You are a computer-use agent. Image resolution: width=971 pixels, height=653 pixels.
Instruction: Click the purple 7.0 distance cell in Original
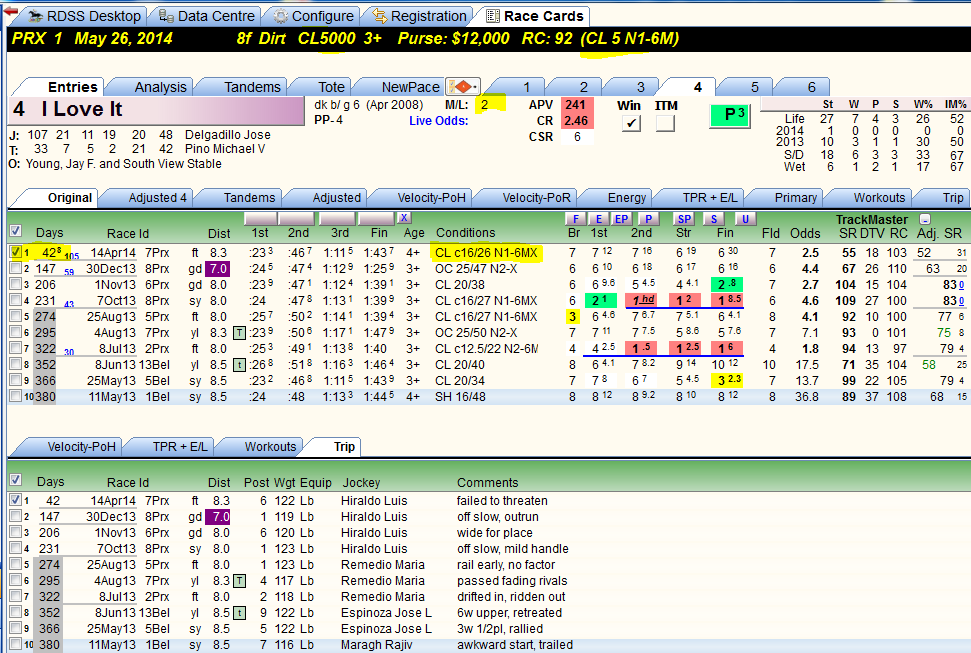click(x=217, y=269)
